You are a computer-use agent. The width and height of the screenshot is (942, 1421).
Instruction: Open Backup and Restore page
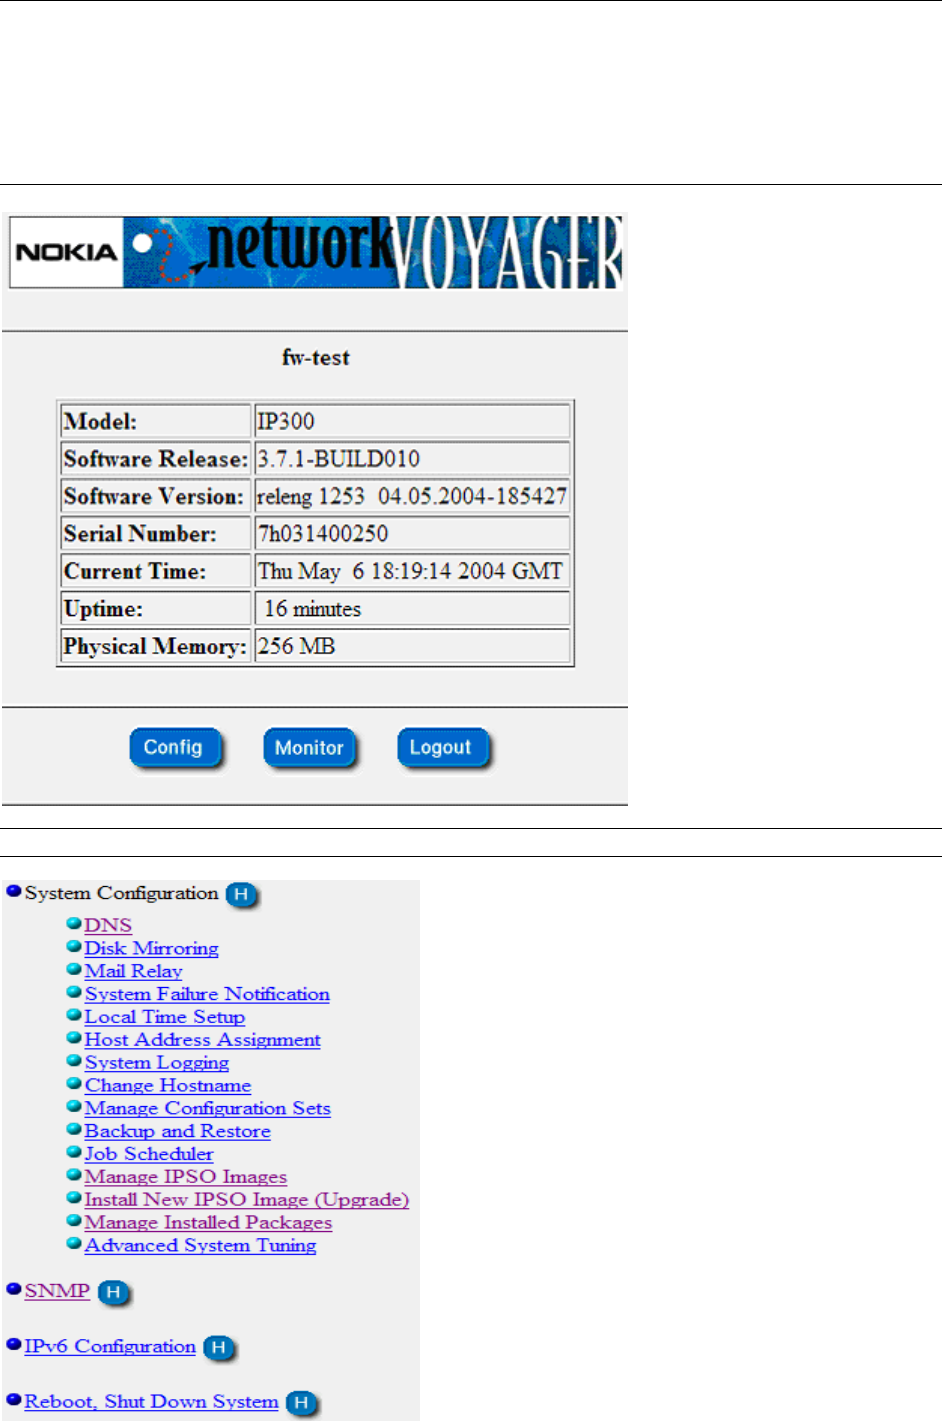coord(177,1131)
